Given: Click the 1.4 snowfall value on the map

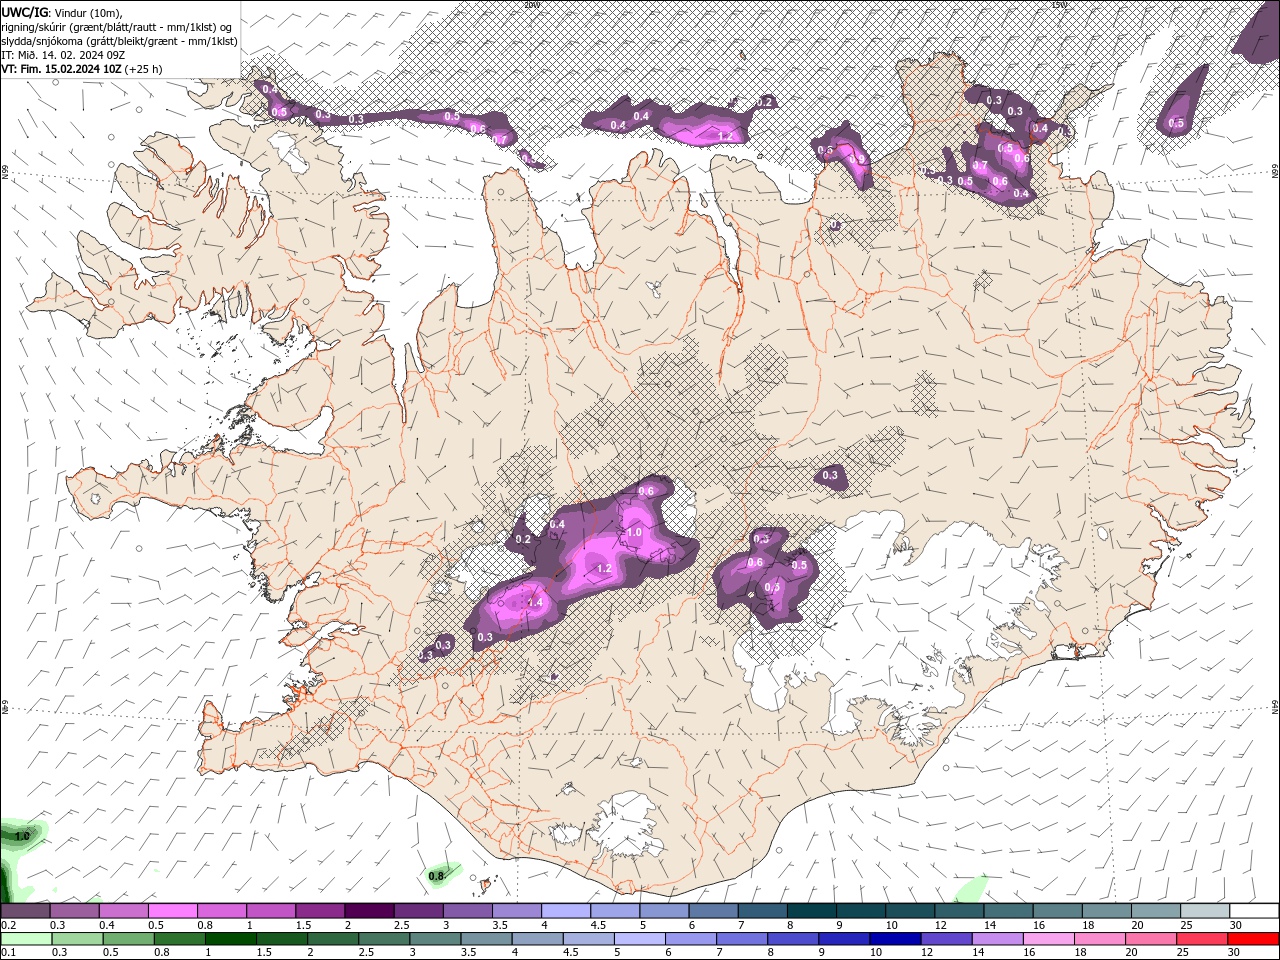Looking at the screenshot, I should tap(534, 603).
